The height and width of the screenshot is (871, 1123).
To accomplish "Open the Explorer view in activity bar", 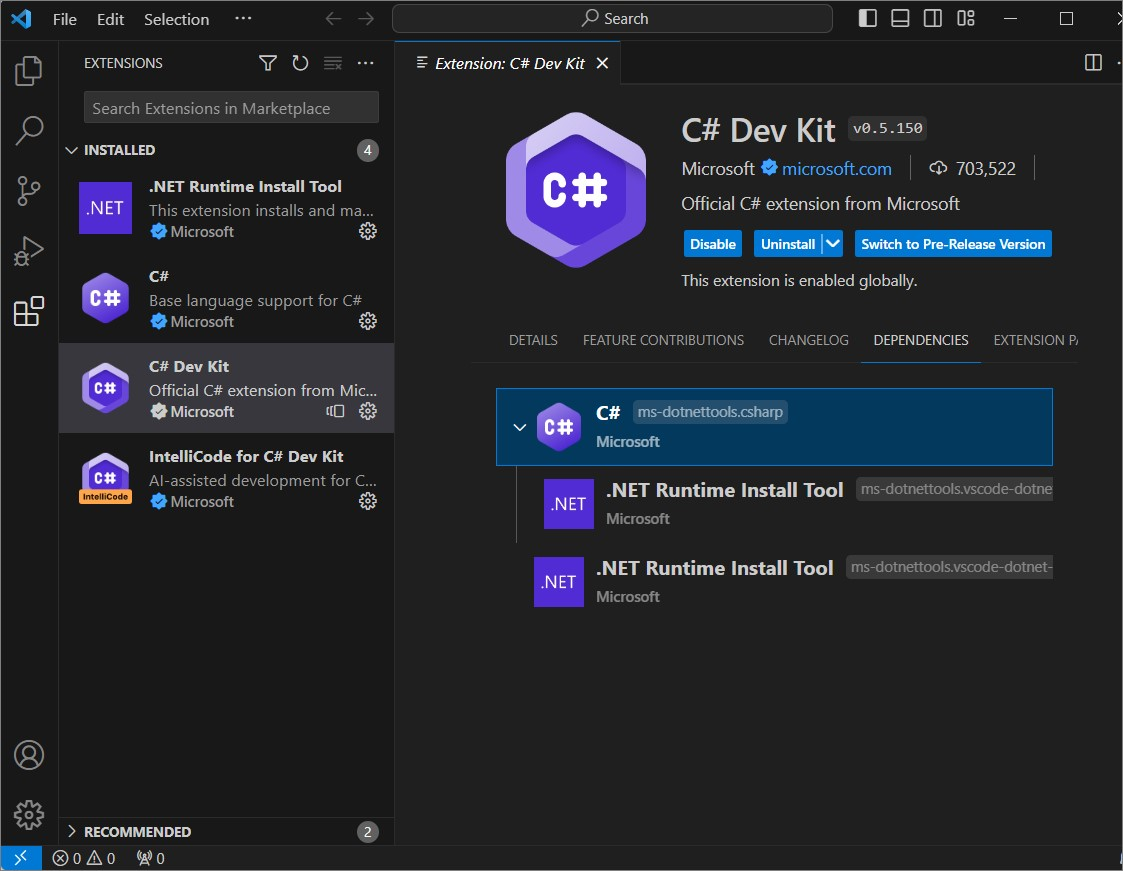I will (x=29, y=70).
